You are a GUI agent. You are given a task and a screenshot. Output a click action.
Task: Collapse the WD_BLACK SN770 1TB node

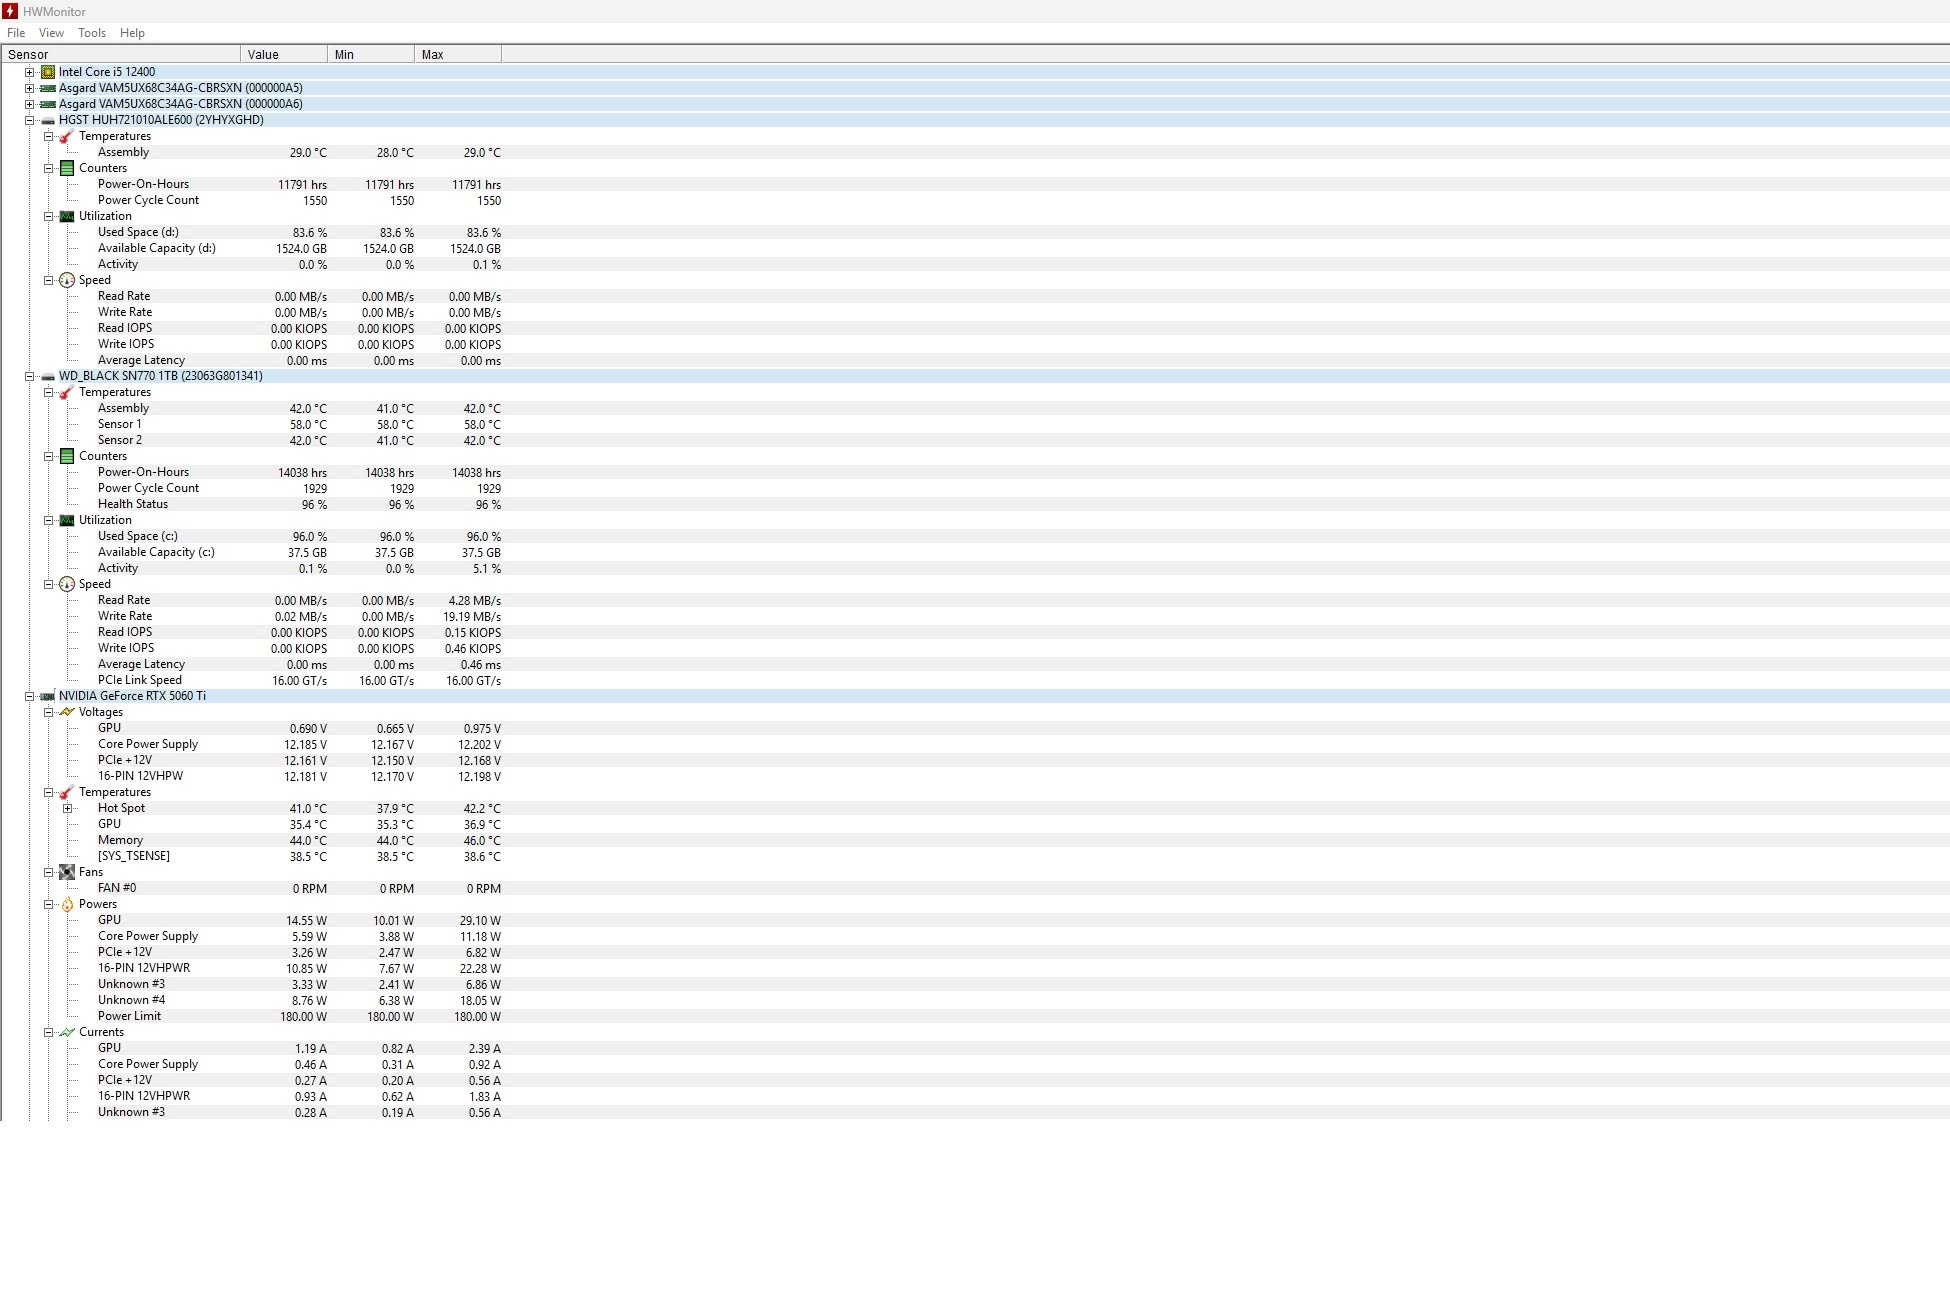(x=30, y=376)
